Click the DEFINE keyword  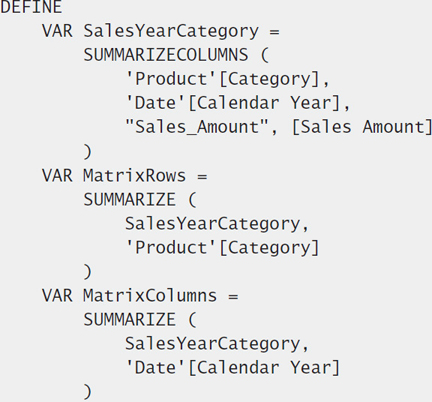click(31, 7)
